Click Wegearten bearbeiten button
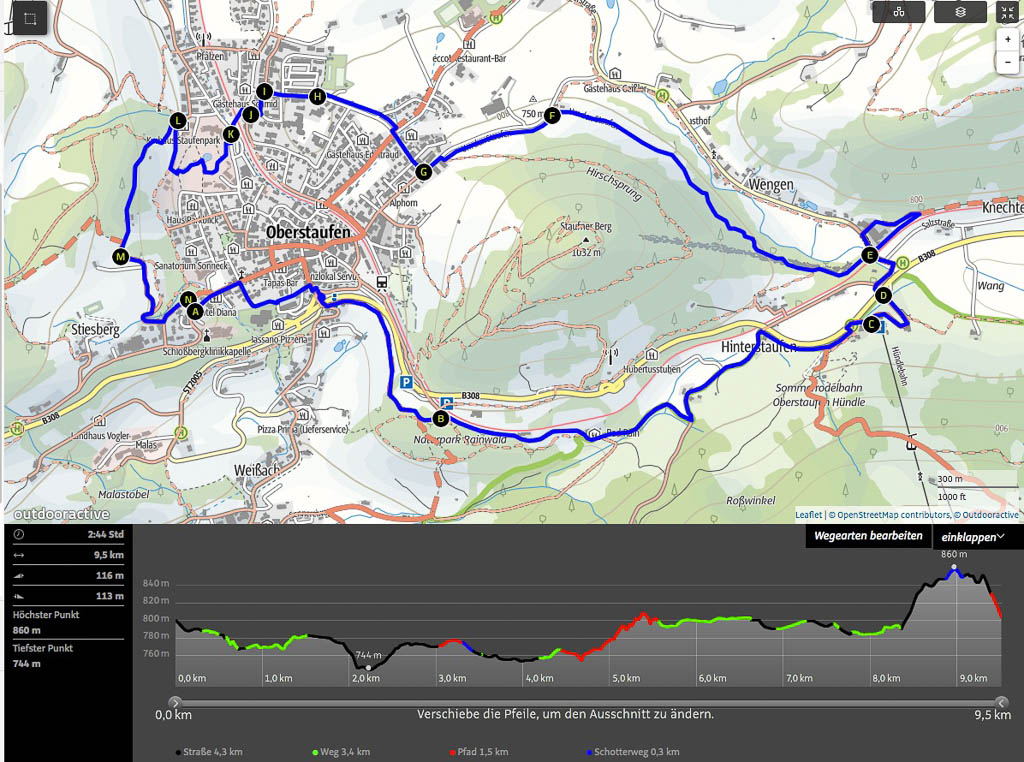 point(867,537)
